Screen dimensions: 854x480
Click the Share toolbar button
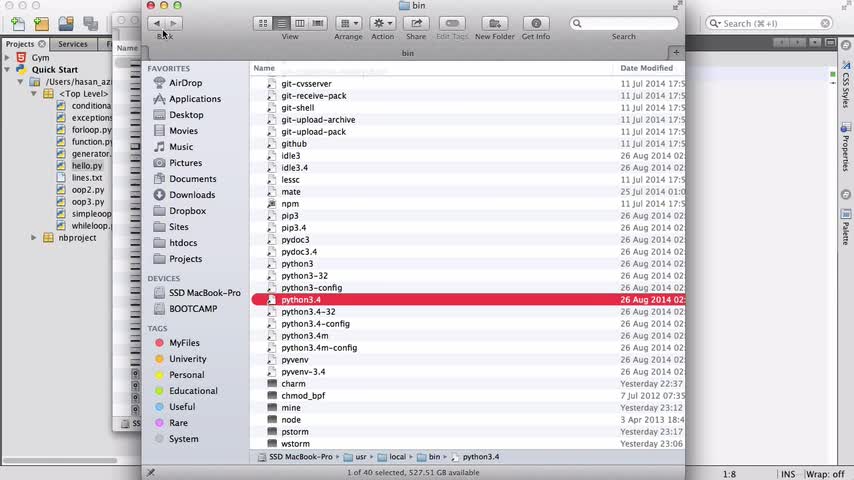[416, 23]
